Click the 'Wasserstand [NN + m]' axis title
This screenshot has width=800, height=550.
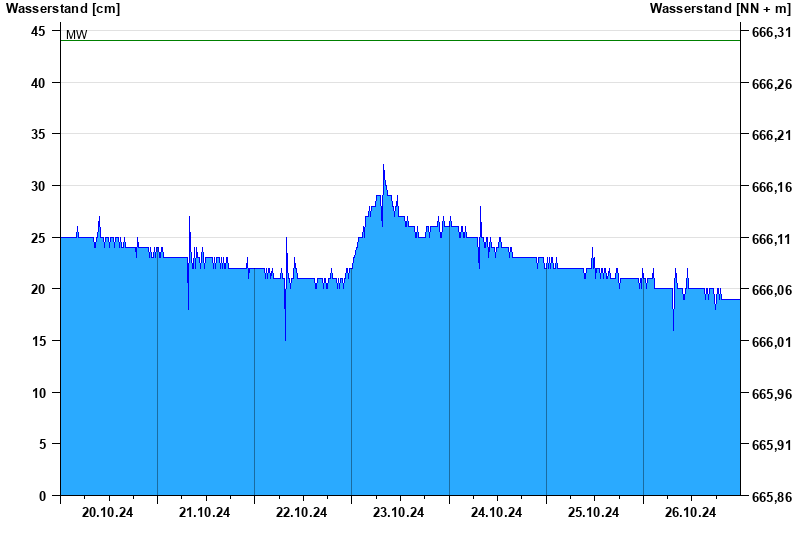click(720, 9)
